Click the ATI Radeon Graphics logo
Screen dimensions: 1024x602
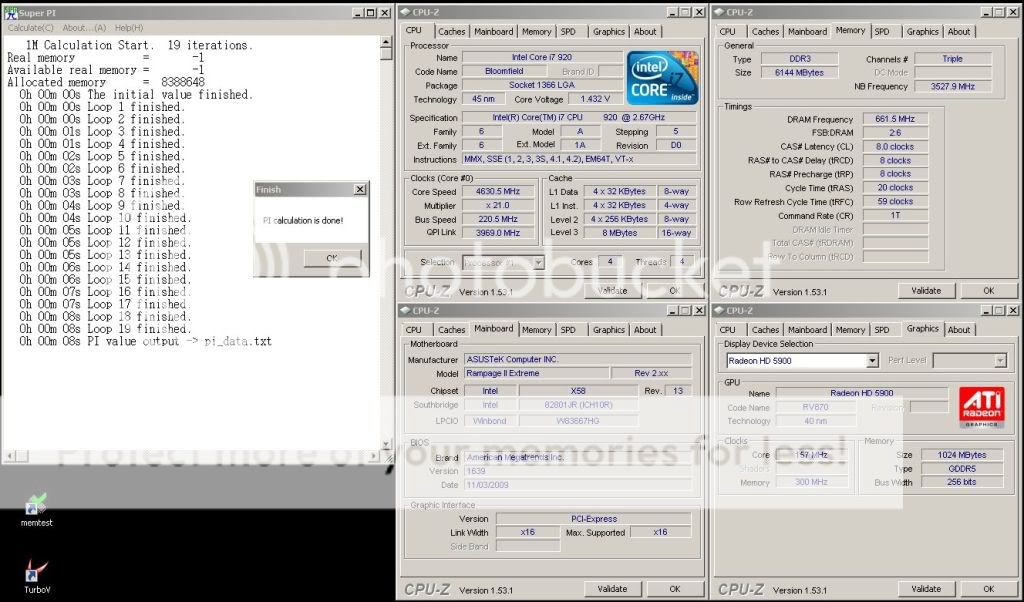coord(982,407)
